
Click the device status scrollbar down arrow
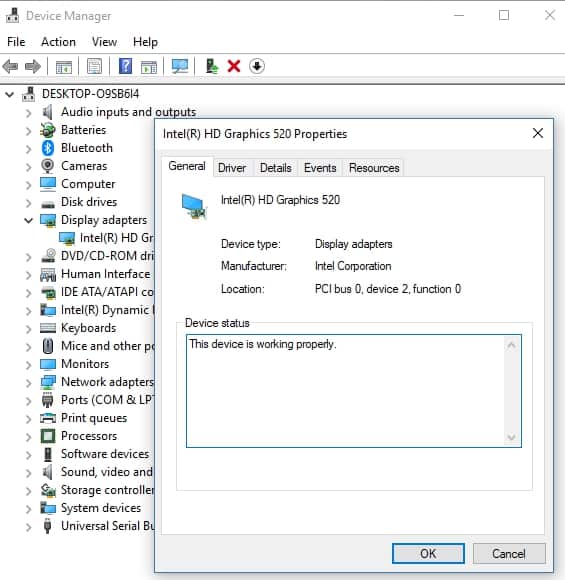click(512, 437)
